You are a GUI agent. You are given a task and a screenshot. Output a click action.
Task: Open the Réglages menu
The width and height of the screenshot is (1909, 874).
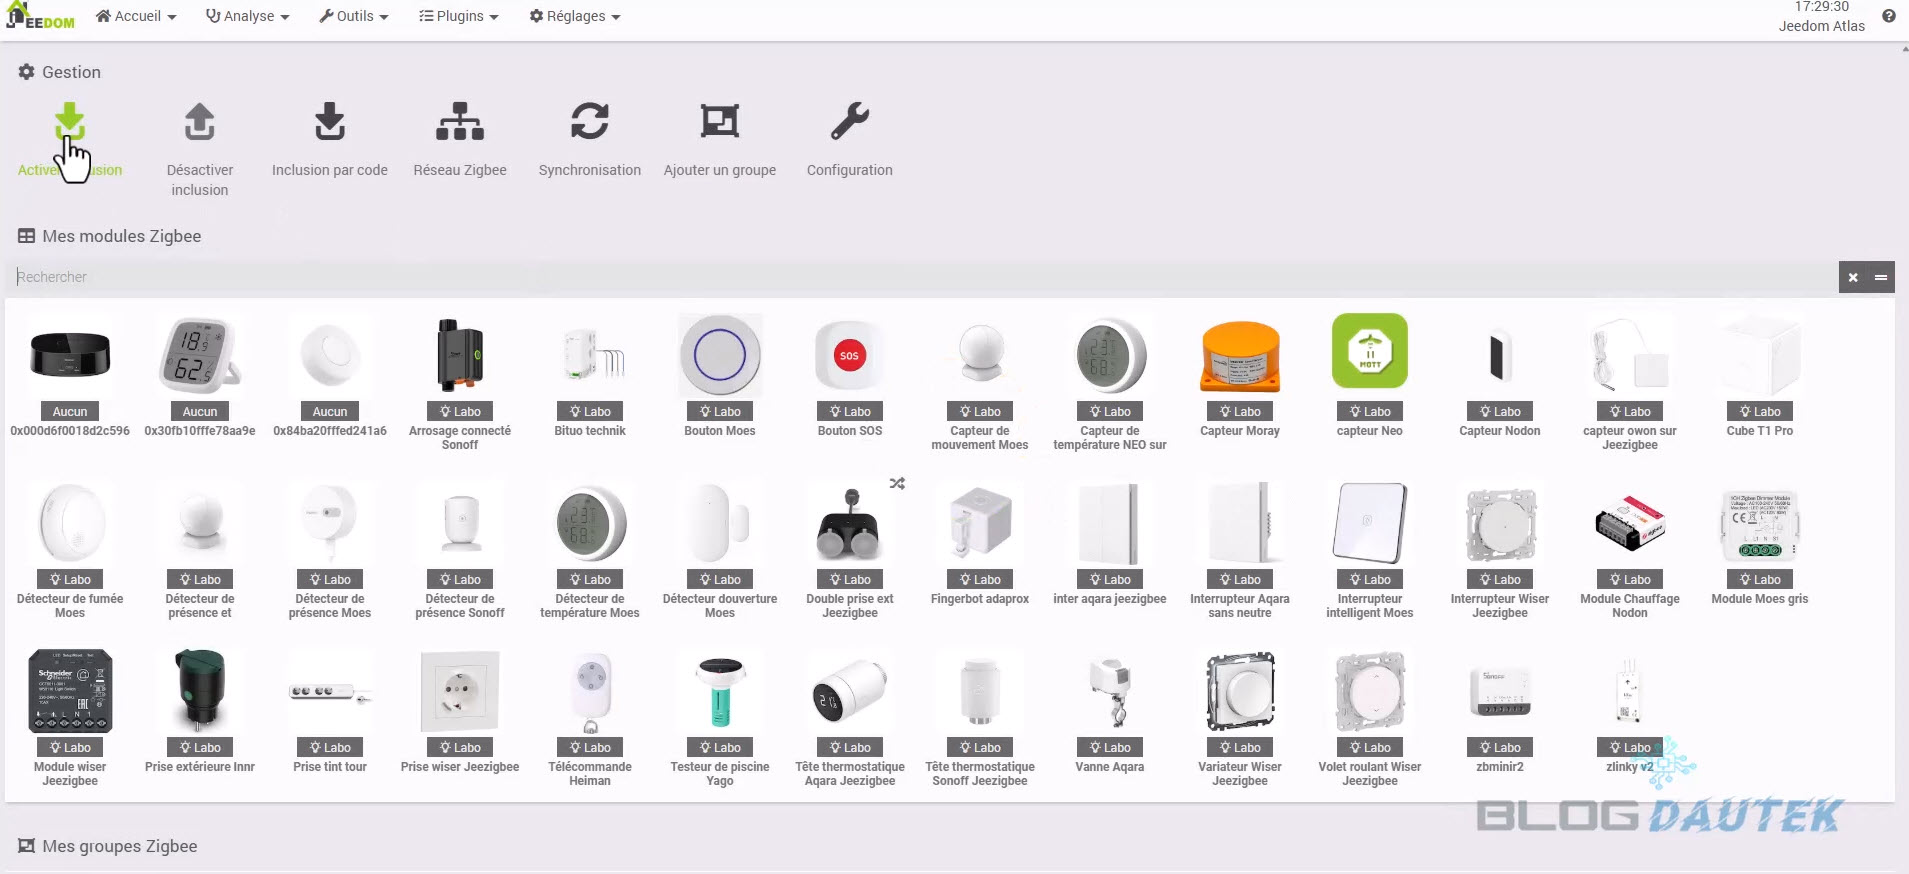tap(575, 16)
